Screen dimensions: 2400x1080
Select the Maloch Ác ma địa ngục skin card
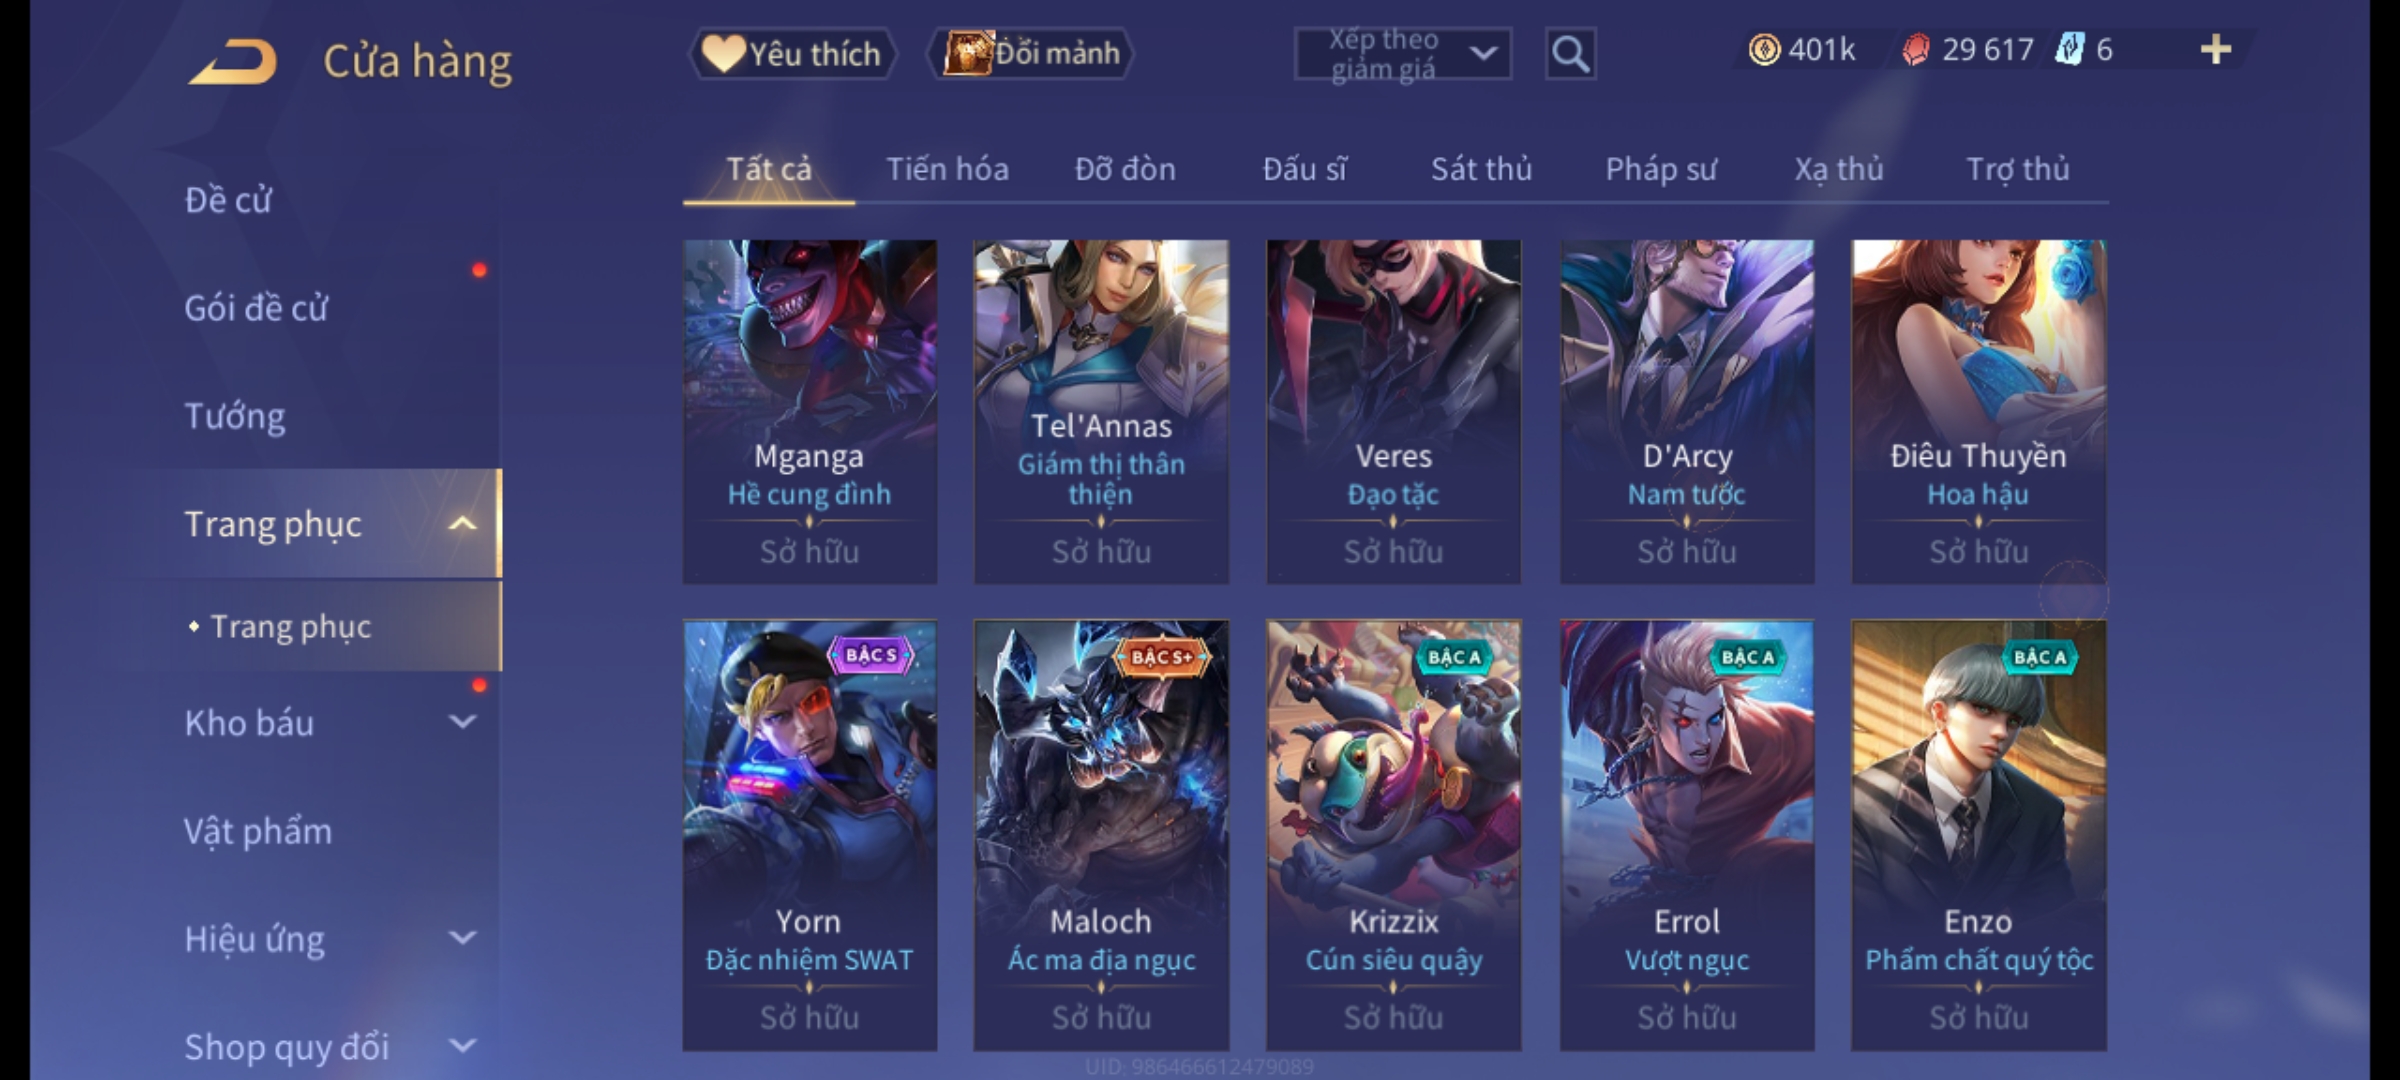click(1101, 835)
